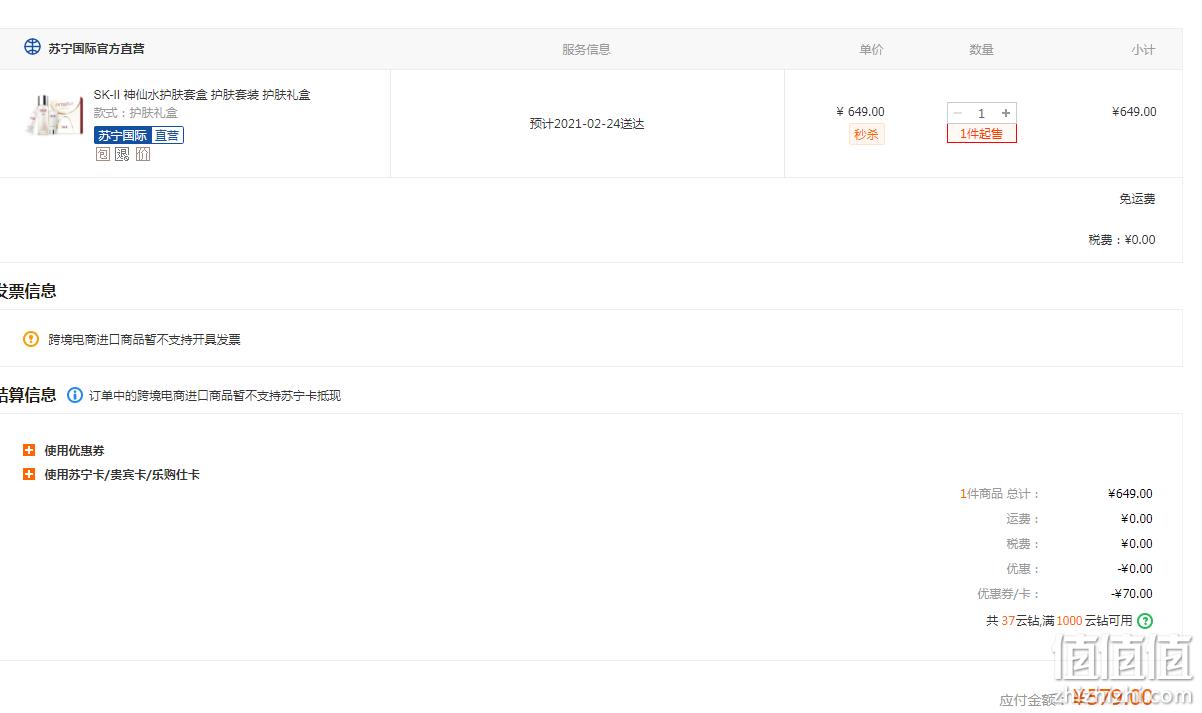Click the 订单中的跨境电商进口商品暂不支持苏宁卡抵现 note
The height and width of the screenshot is (713, 1202).
coord(215,396)
